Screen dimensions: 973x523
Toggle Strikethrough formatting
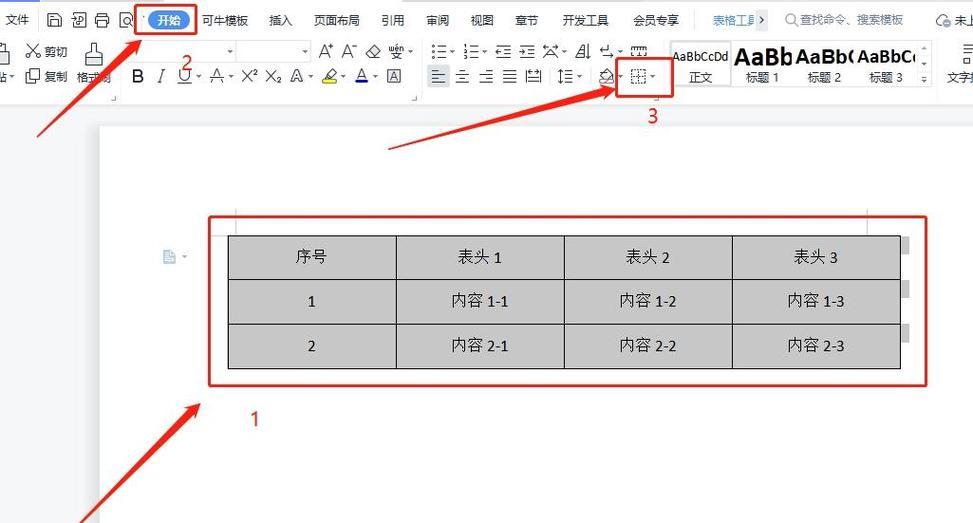pos(217,76)
